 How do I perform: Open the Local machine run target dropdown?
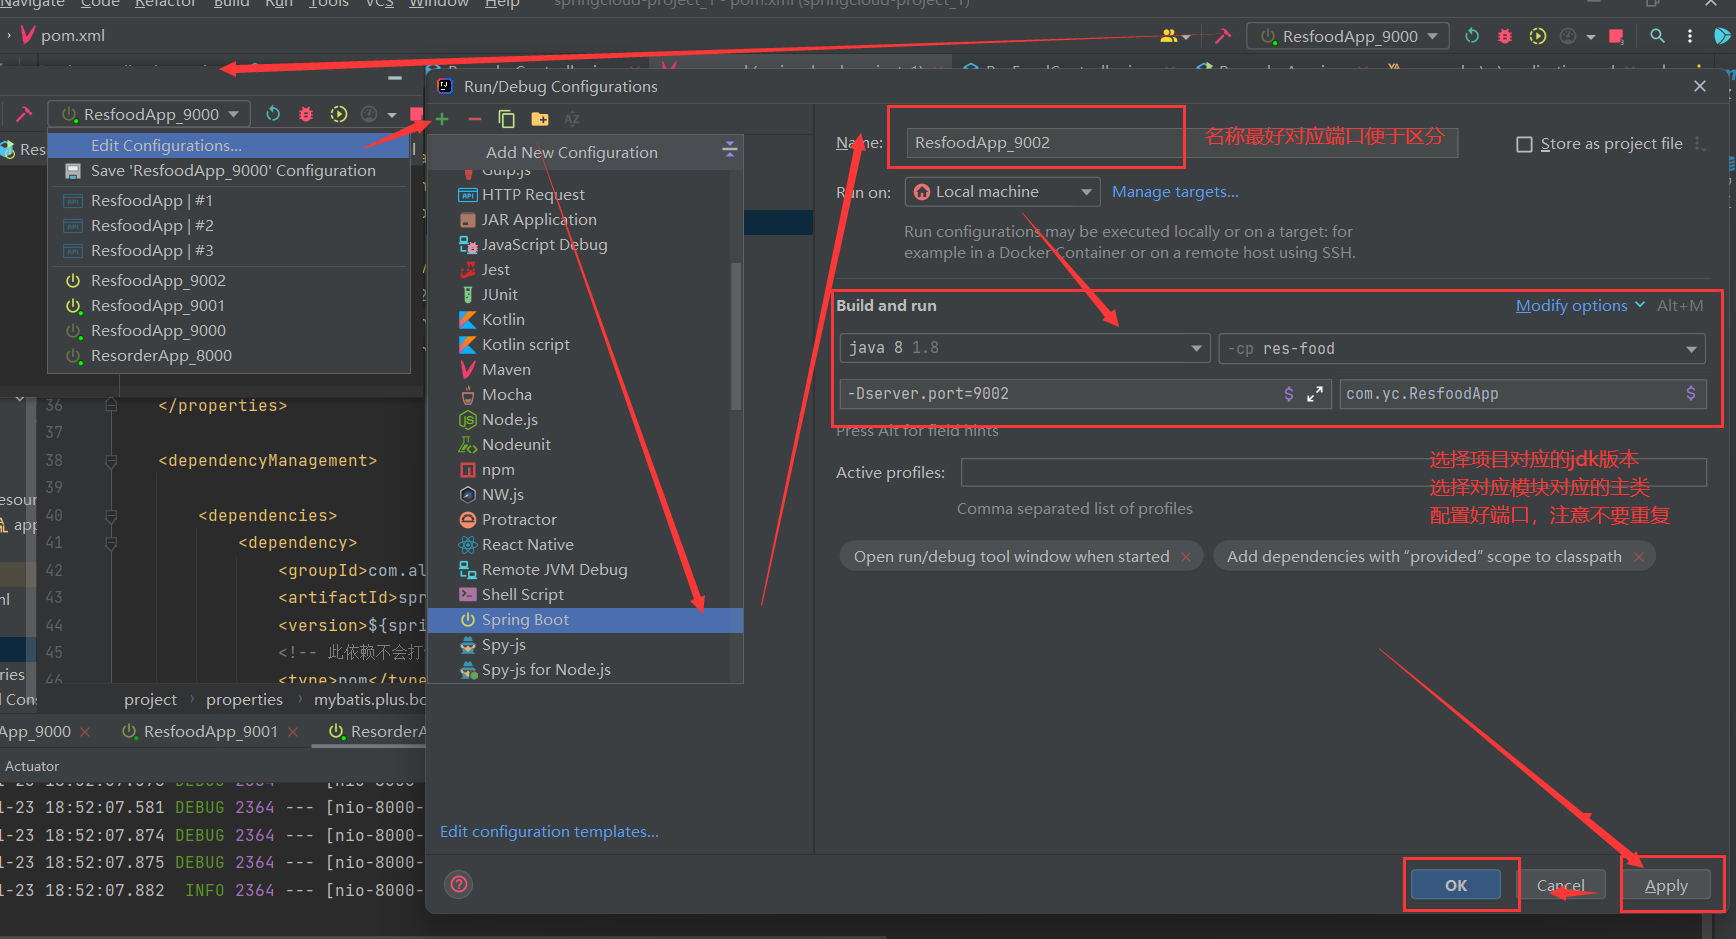(1002, 192)
